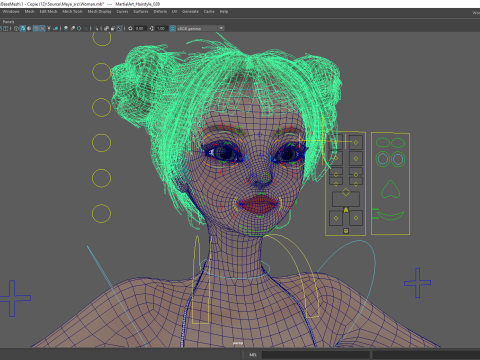Open the Generate menu

(190, 12)
